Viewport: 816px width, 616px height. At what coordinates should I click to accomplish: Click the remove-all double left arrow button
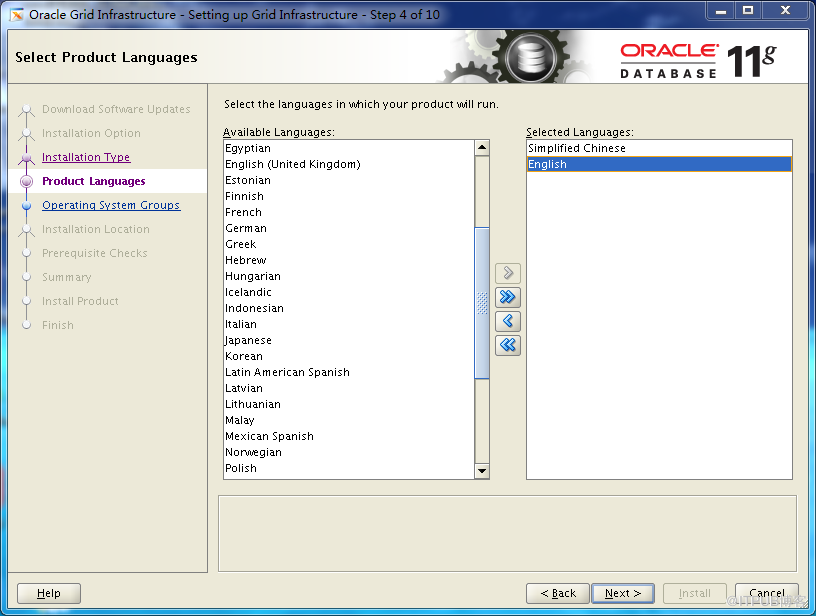point(508,345)
